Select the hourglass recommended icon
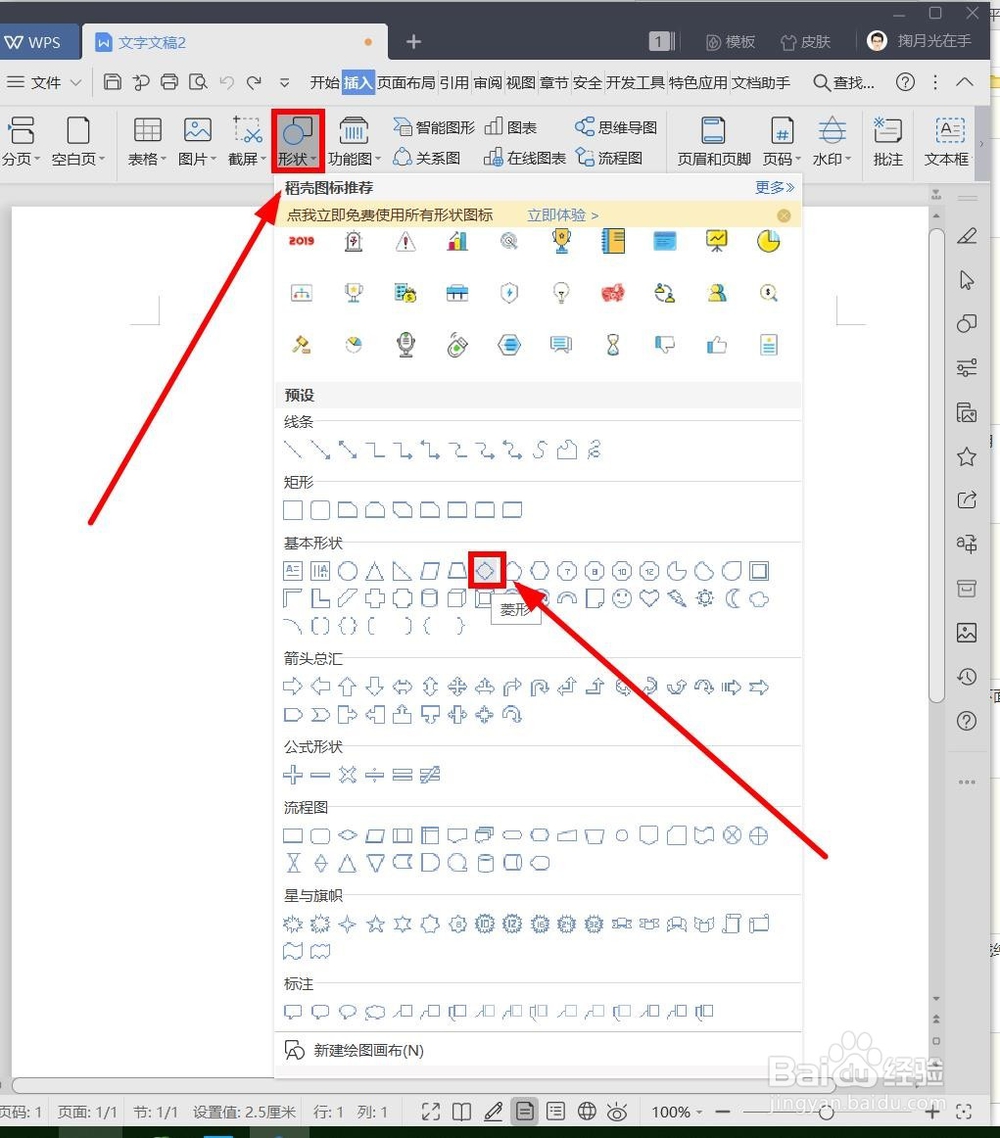Image resolution: width=1000 pixels, height=1138 pixels. pos(613,345)
